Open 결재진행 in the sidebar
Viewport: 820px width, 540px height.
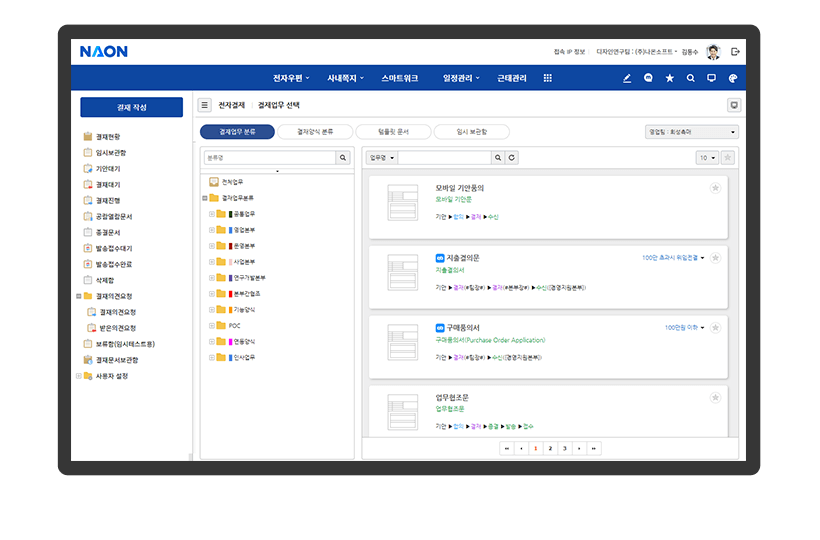[x=102, y=200]
